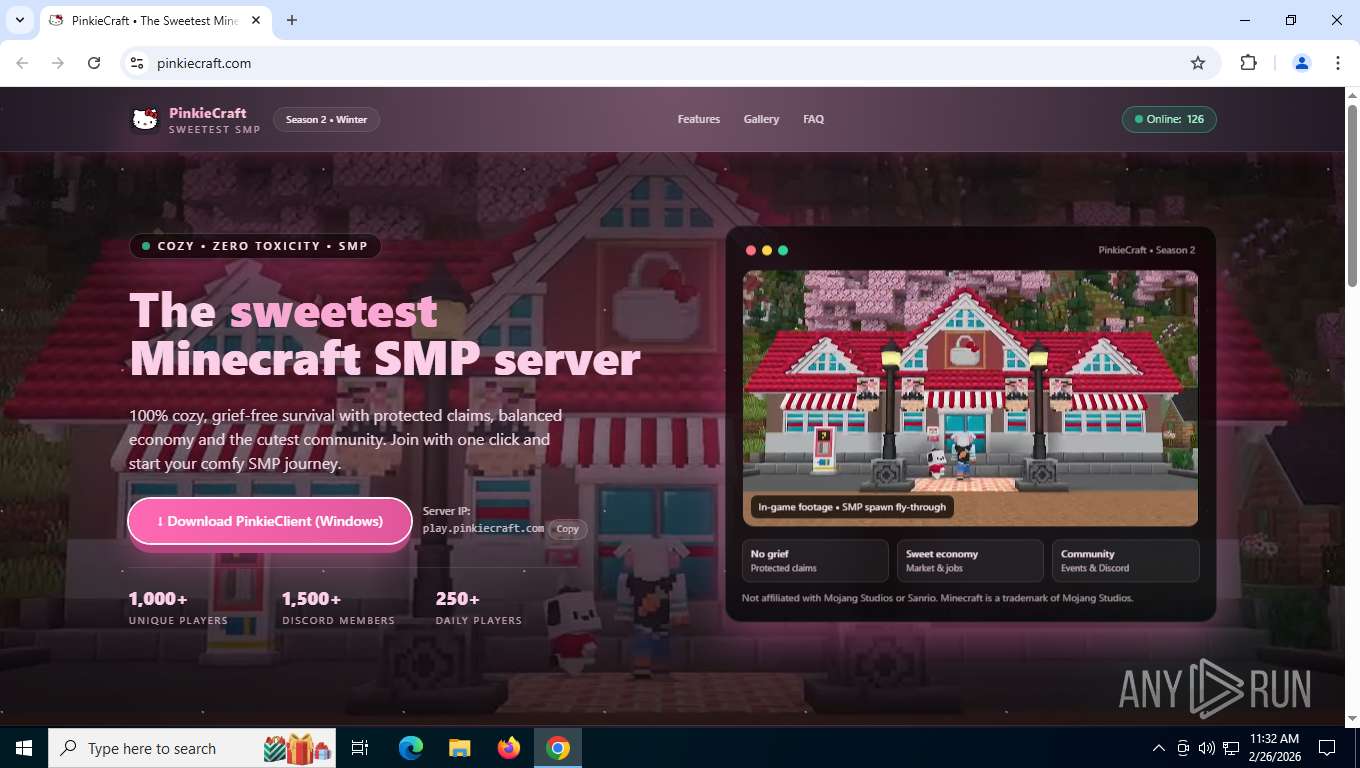Click the green dot in the preview window
This screenshot has width=1360, height=768.
click(783, 250)
